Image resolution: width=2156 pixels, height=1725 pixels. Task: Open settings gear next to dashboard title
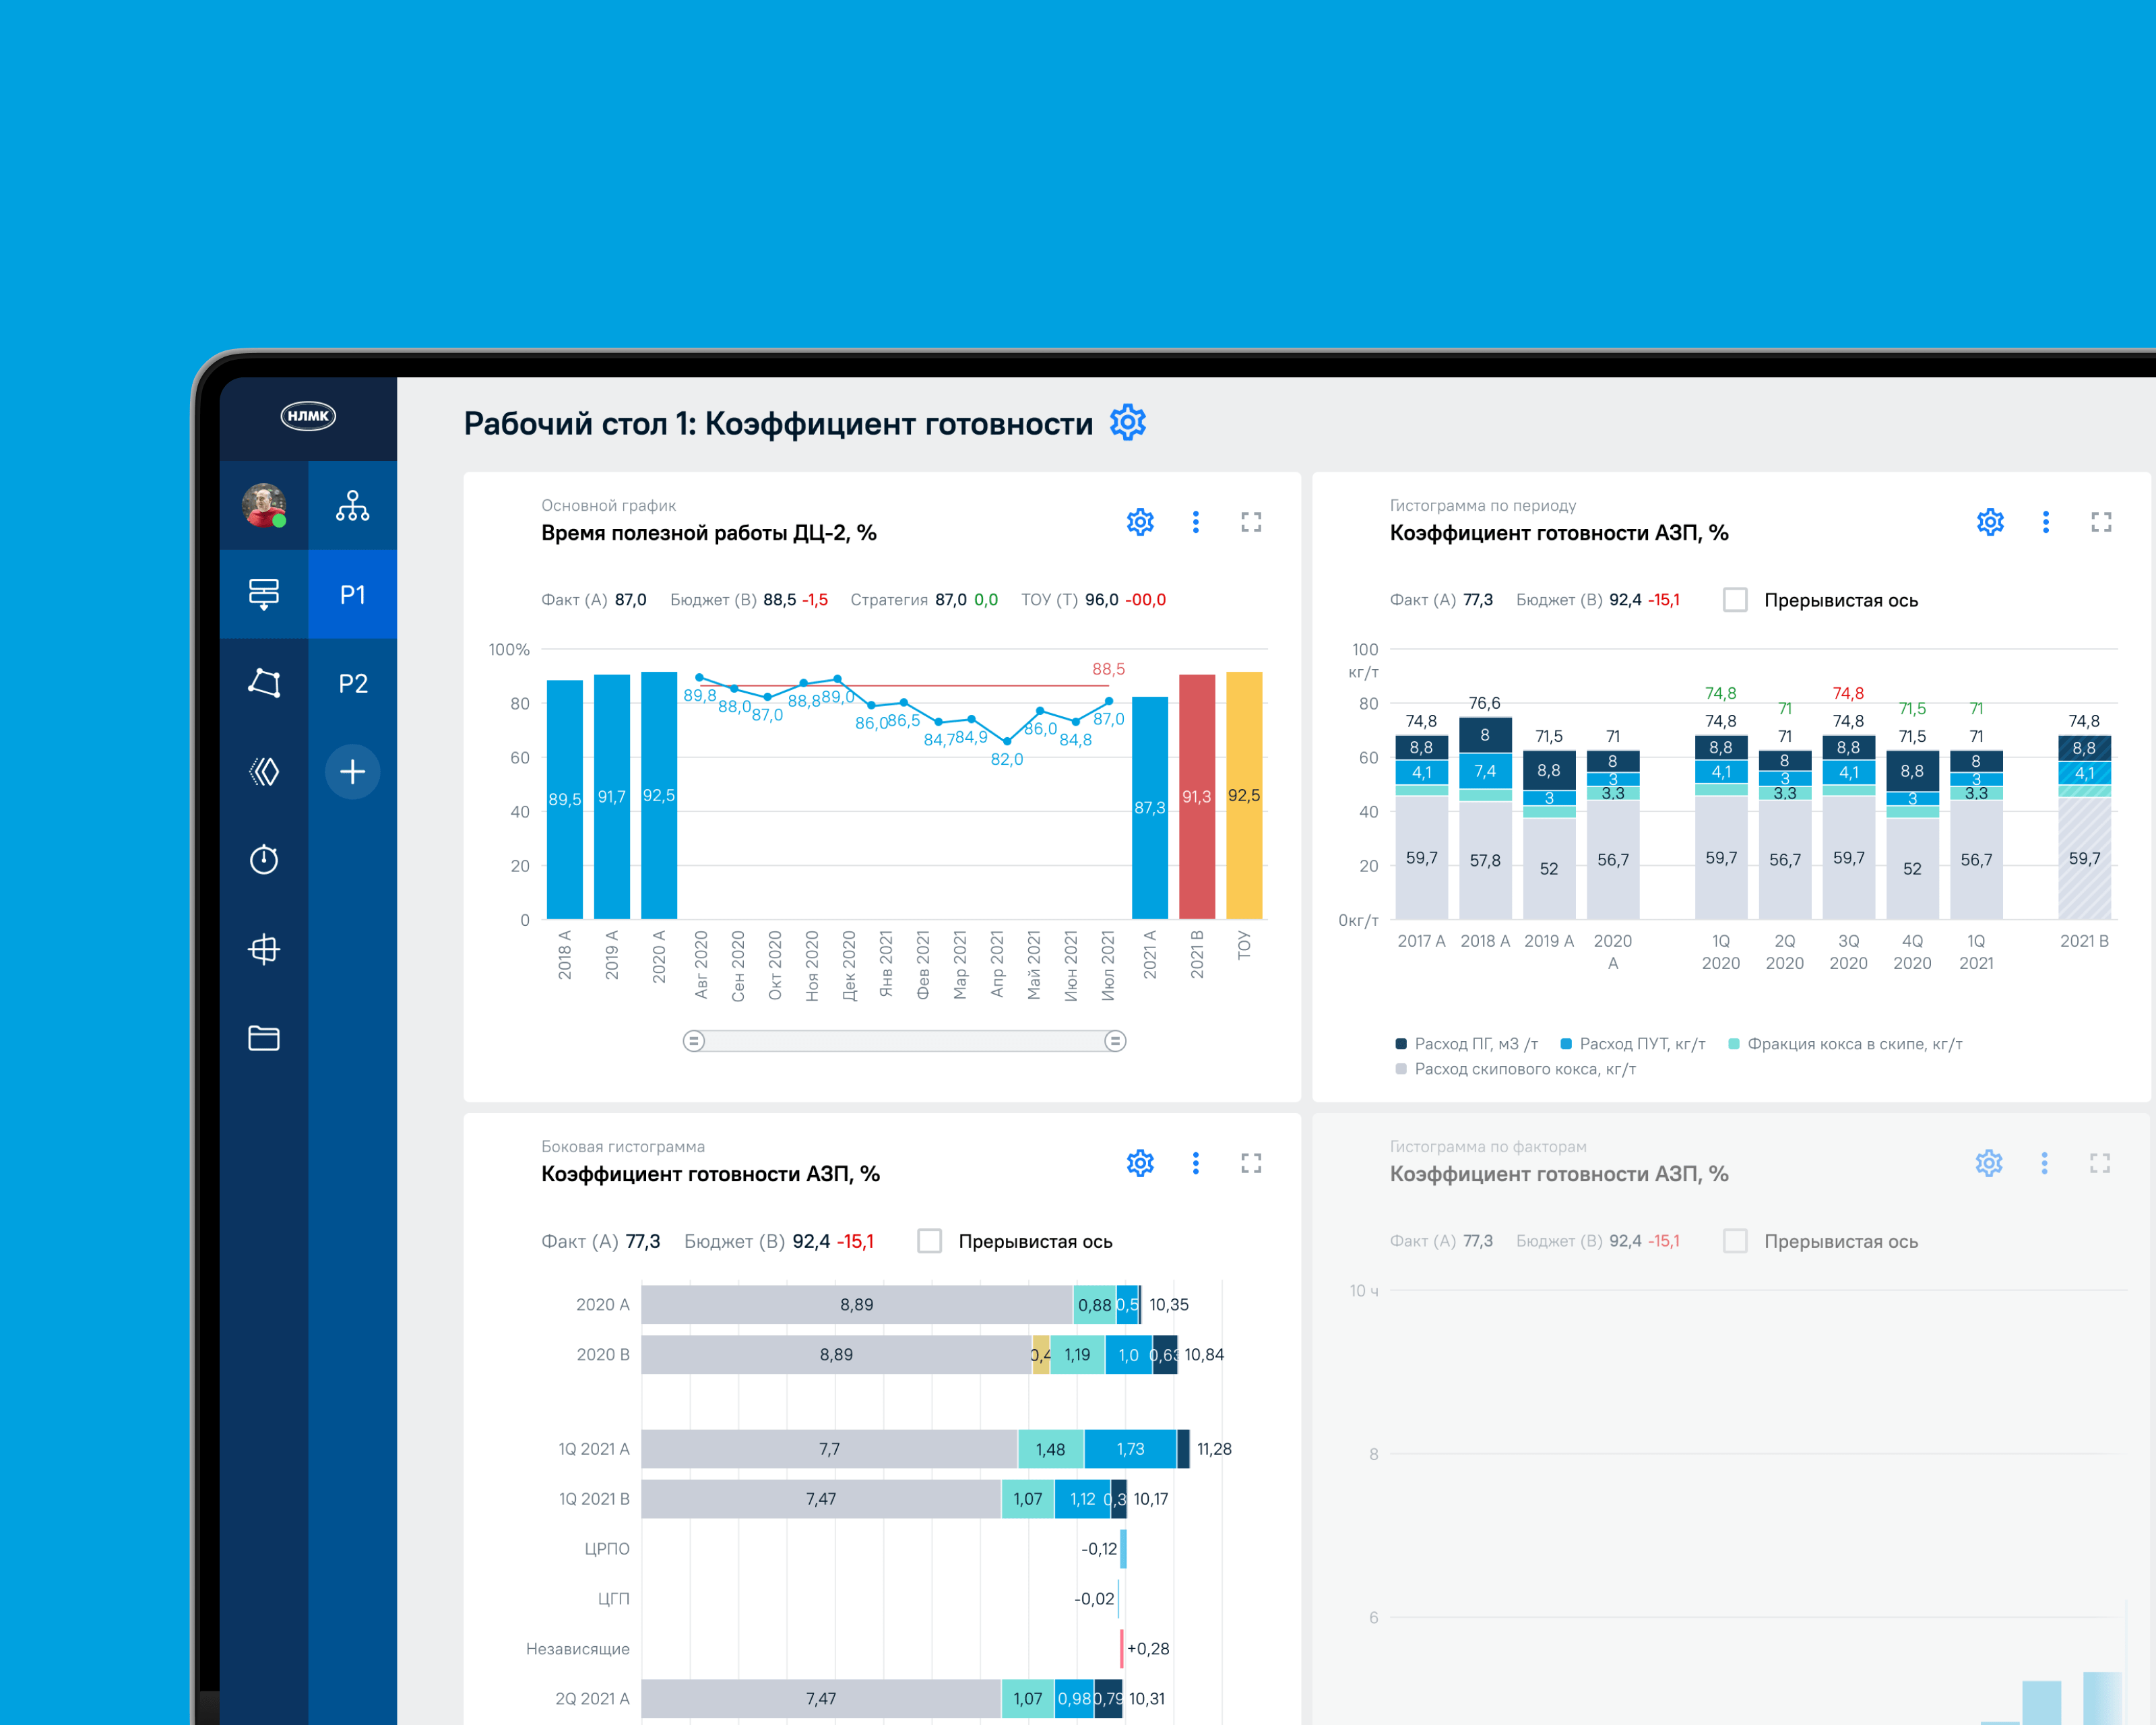[1128, 422]
